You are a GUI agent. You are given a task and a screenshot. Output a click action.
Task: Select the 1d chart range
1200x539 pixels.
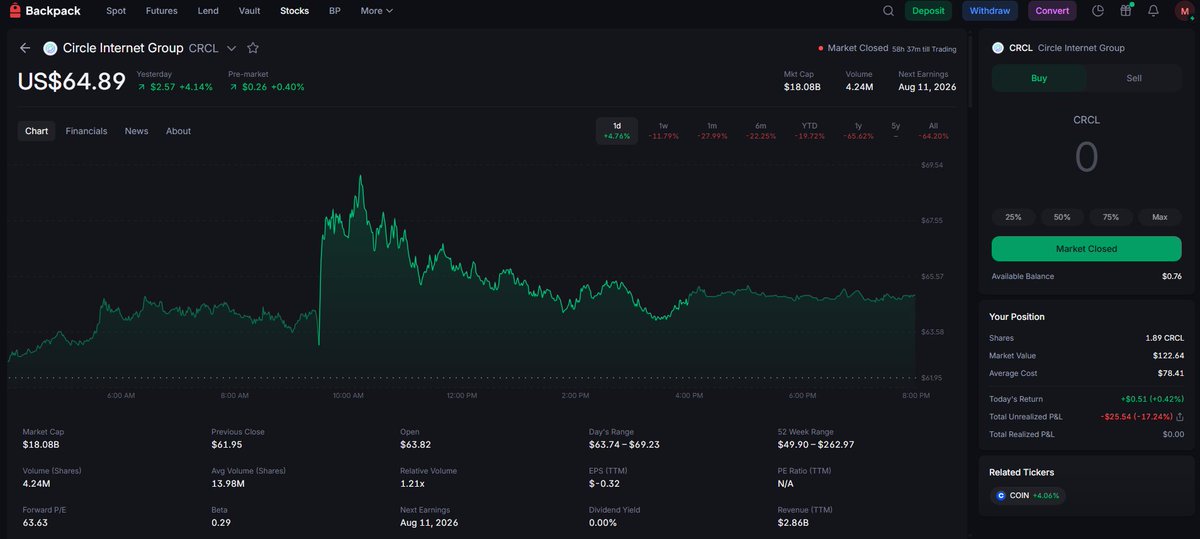tap(616, 131)
